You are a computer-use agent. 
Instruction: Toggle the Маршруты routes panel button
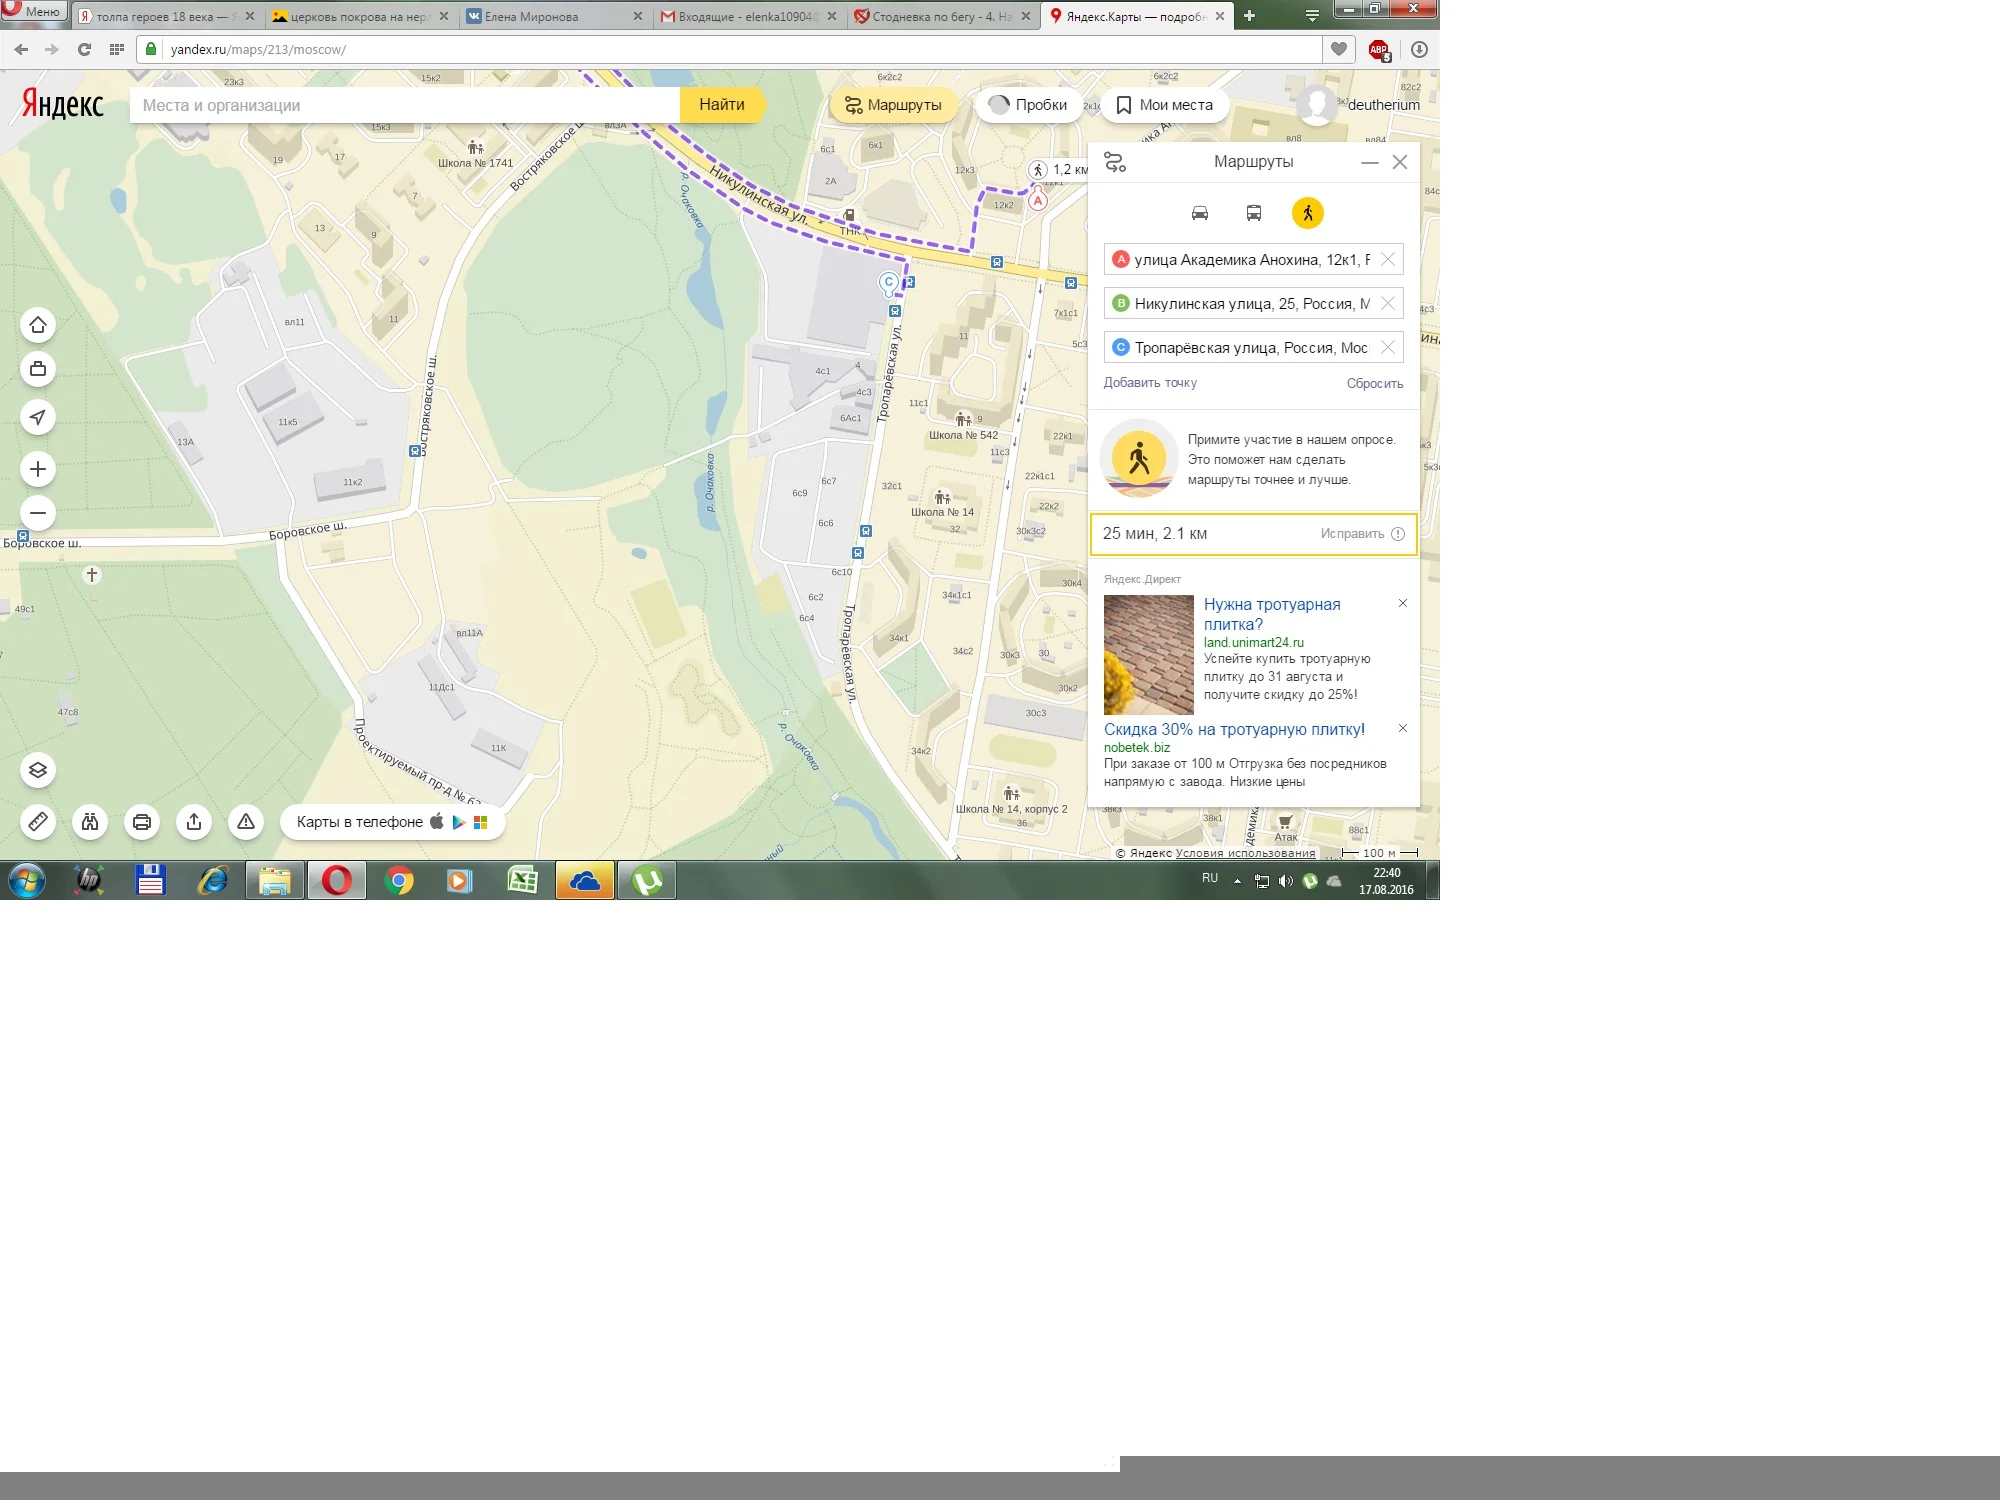click(893, 105)
